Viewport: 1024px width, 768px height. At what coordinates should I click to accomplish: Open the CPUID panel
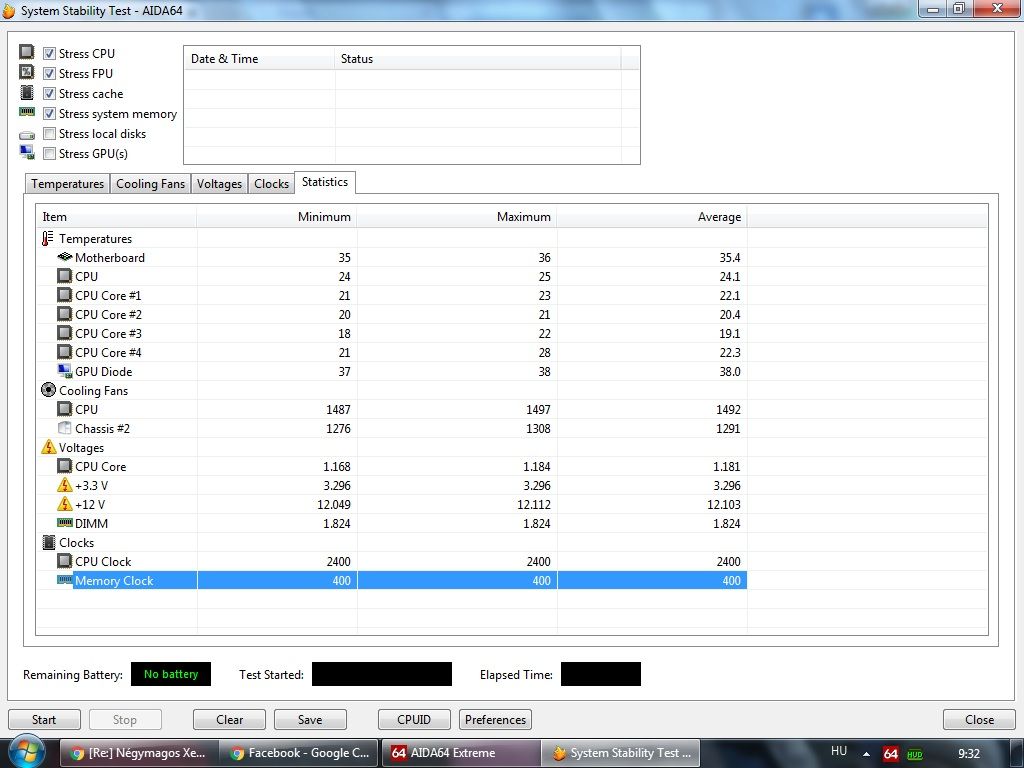[x=414, y=720]
